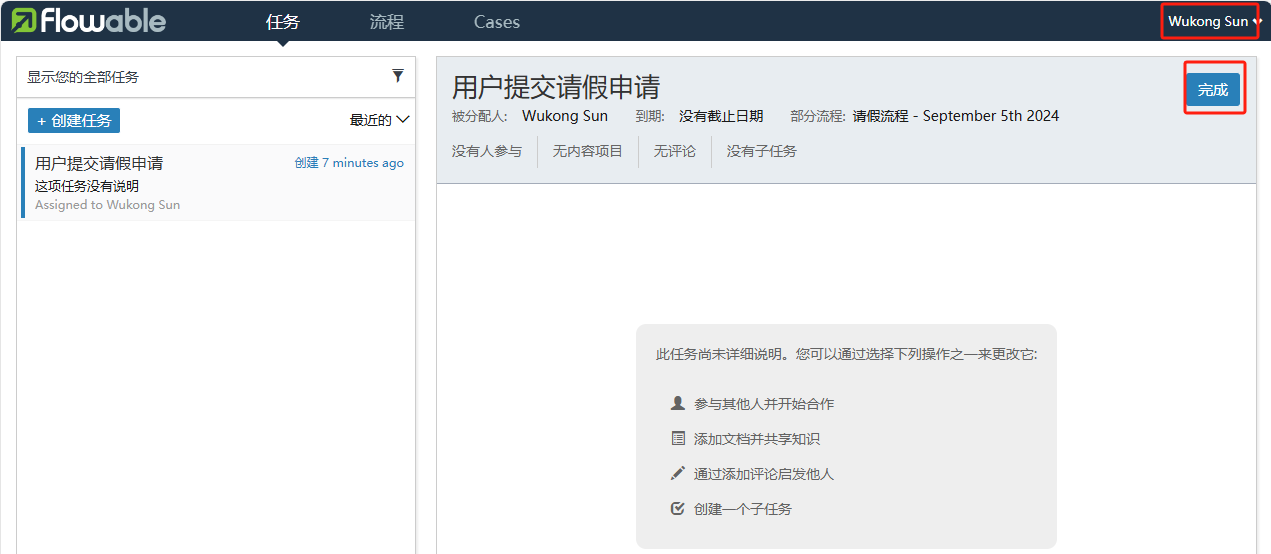Open the 无评论 comments section
1271x554 pixels.
point(674,152)
